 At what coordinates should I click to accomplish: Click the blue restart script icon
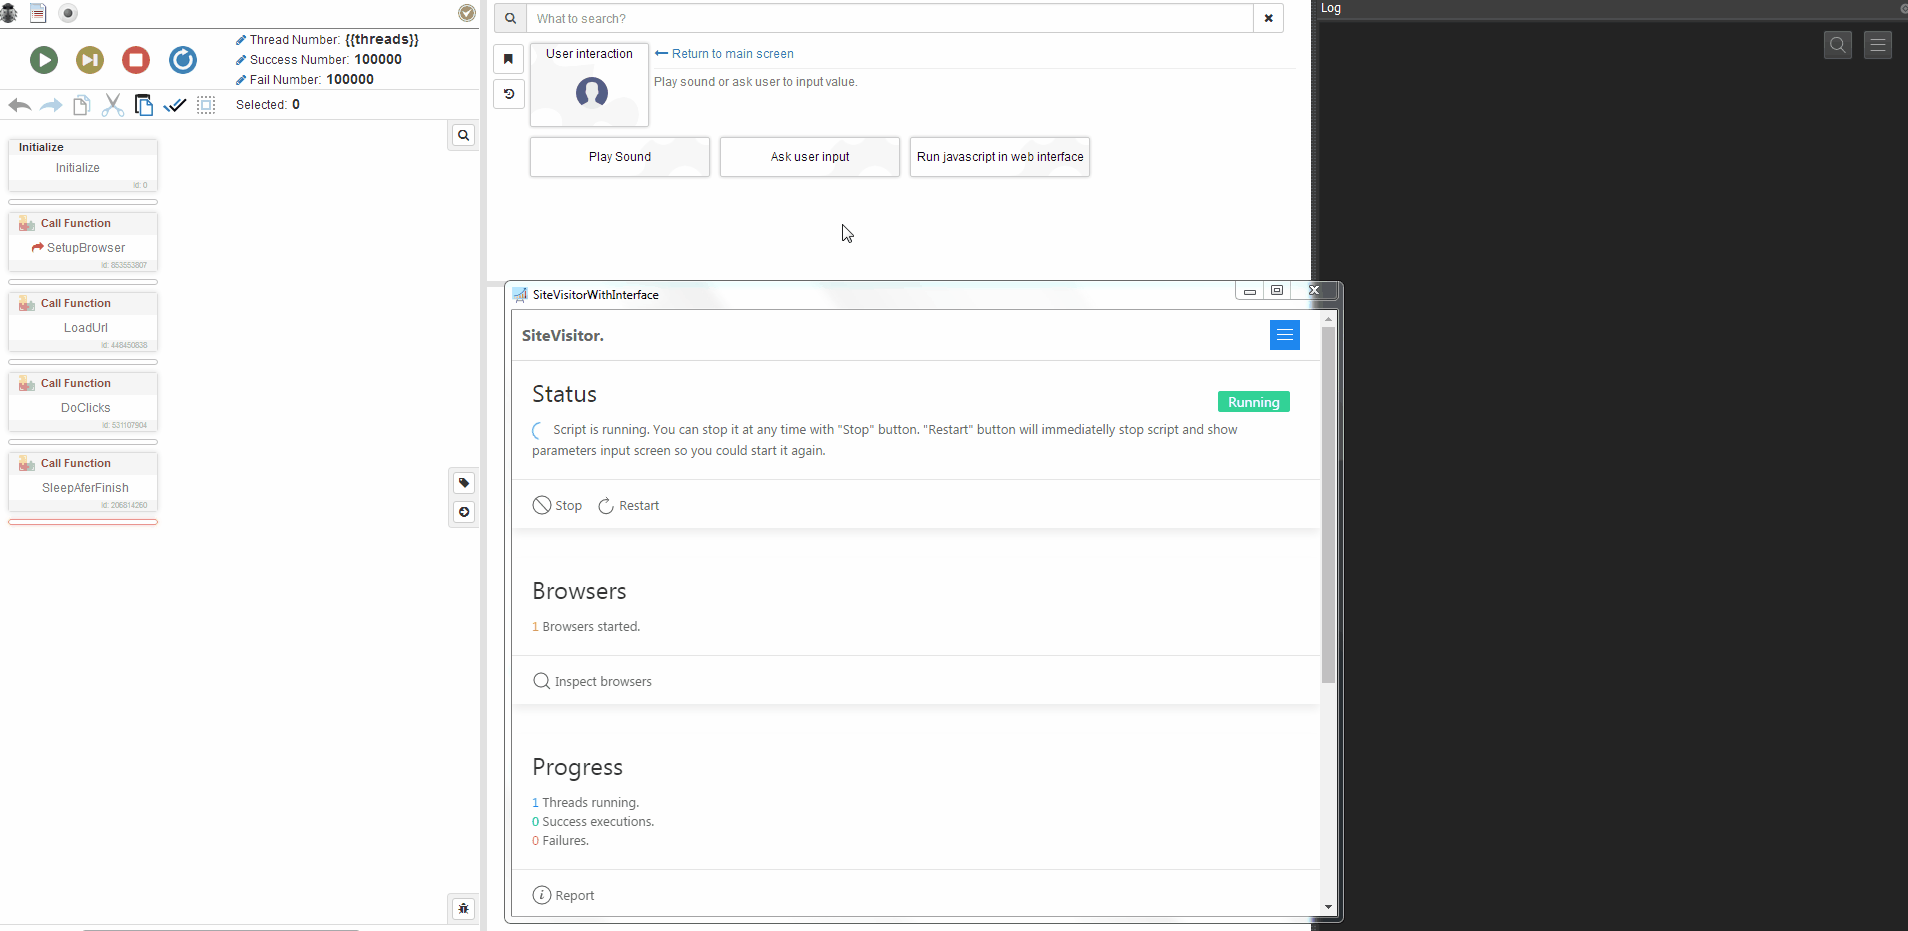coord(182,60)
